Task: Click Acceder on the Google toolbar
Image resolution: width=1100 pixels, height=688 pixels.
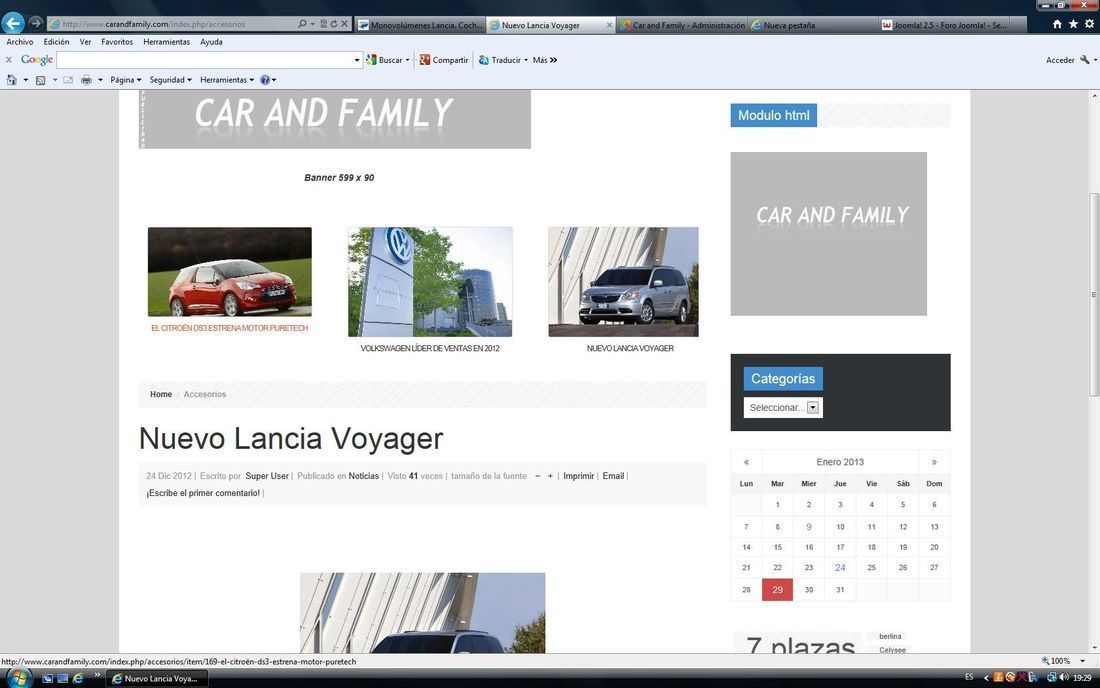Action: click(1060, 60)
